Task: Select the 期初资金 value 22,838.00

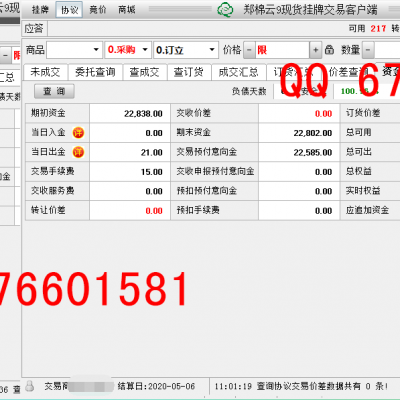Action: [143, 114]
